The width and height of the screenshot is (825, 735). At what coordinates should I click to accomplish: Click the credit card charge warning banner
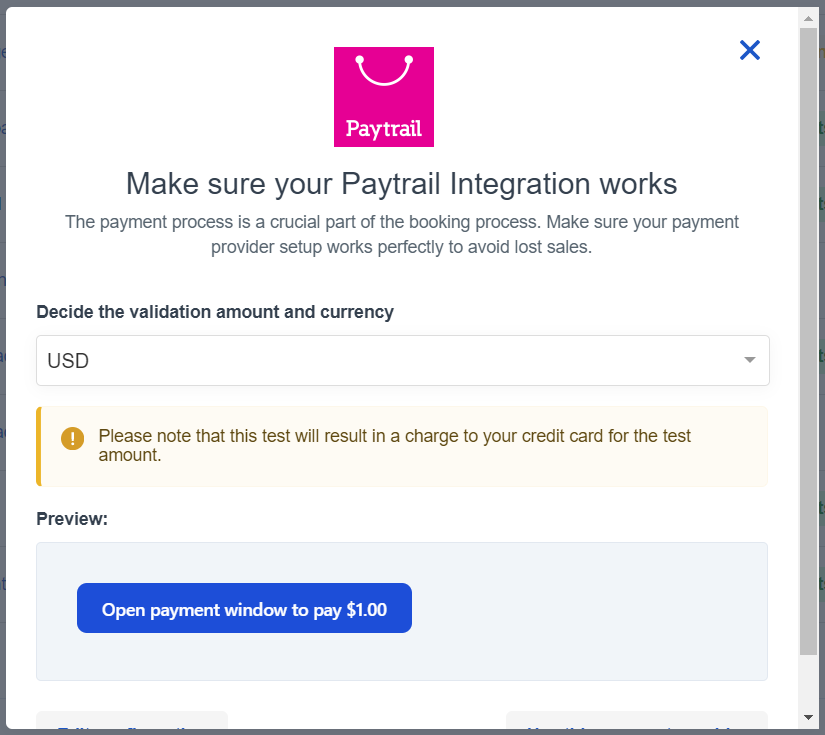tap(402, 446)
